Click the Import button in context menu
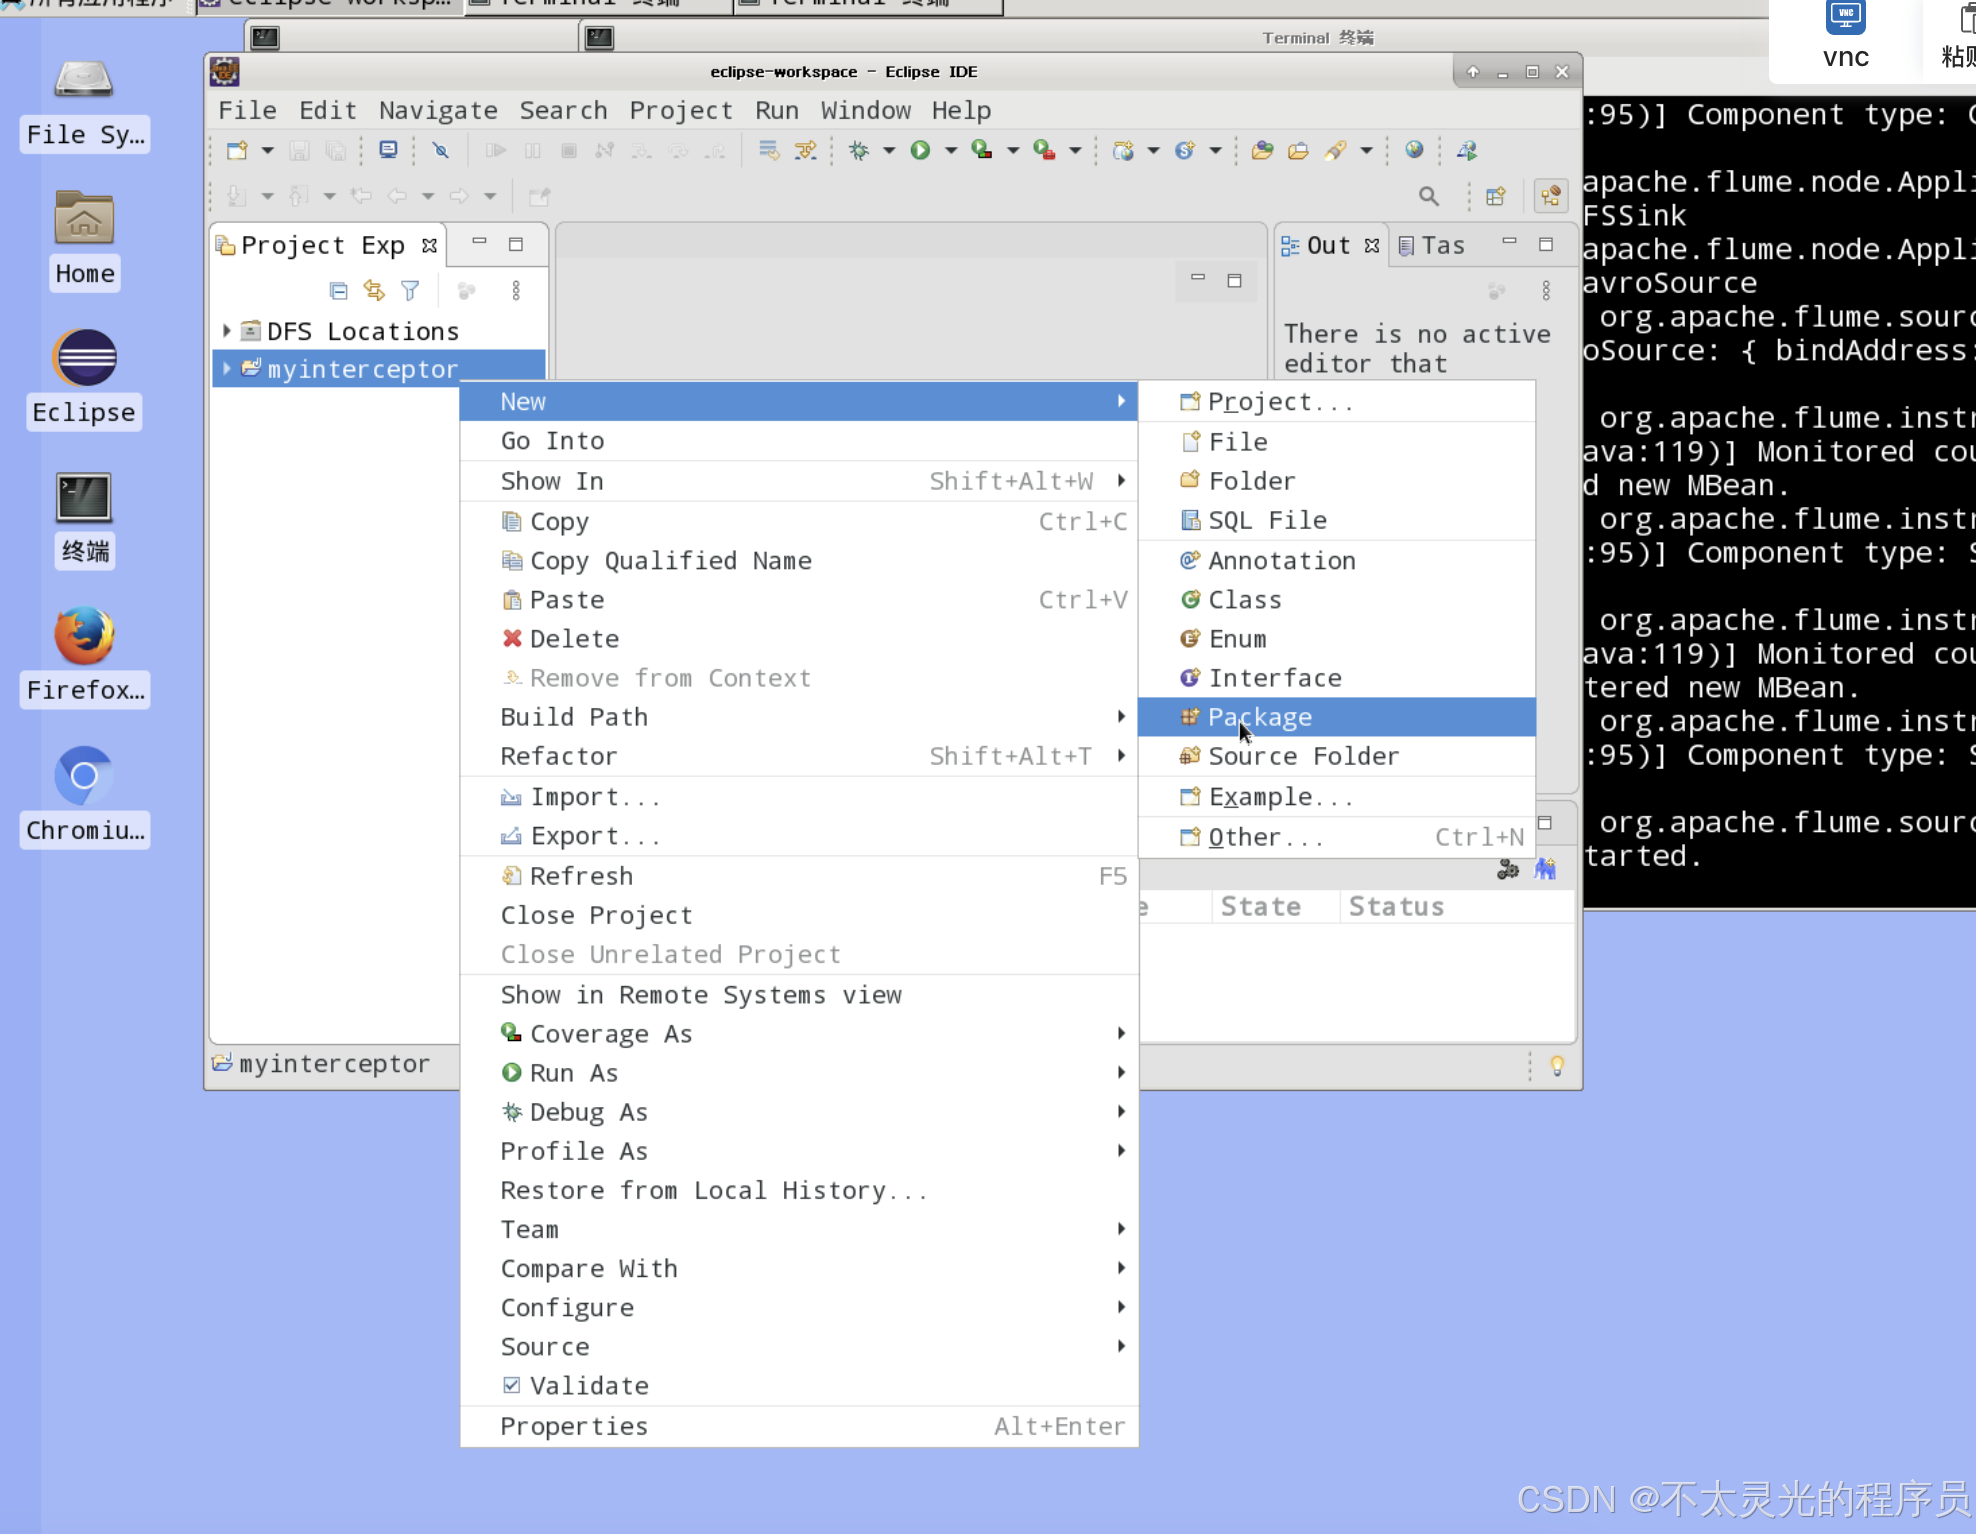This screenshot has height=1534, width=1976. (597, 796)
